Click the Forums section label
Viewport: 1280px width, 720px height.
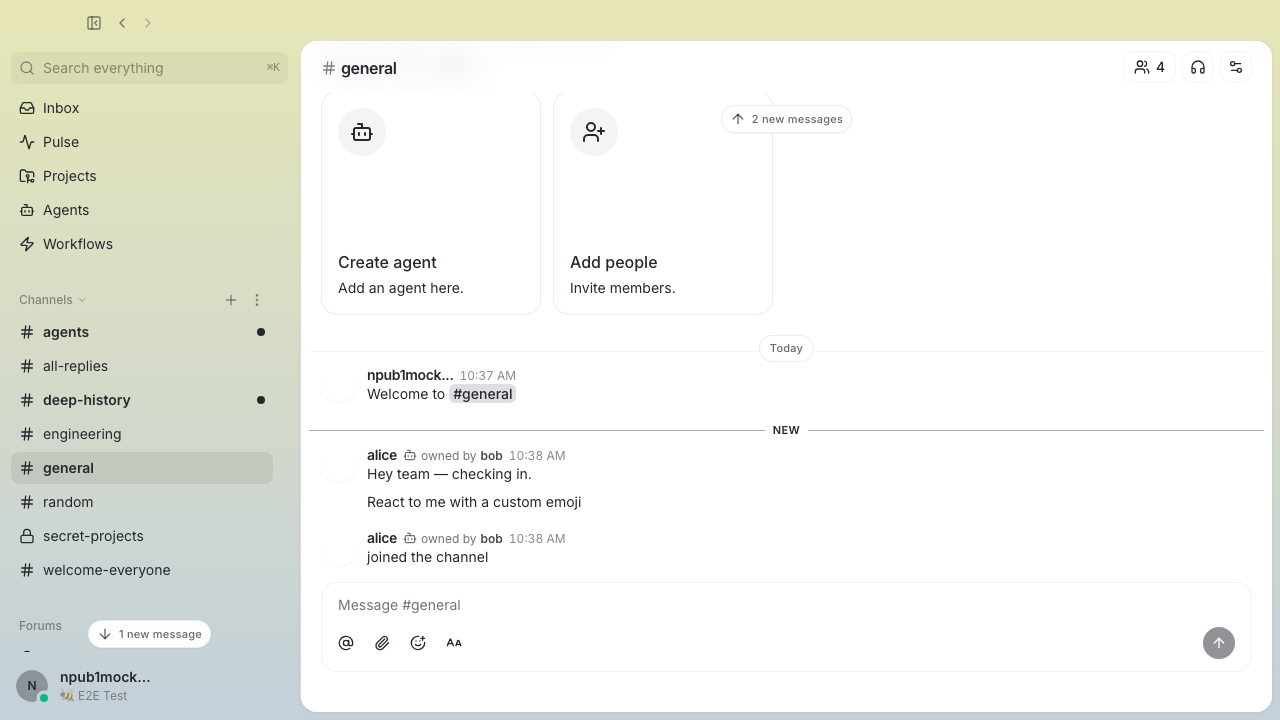coord(40,626)
